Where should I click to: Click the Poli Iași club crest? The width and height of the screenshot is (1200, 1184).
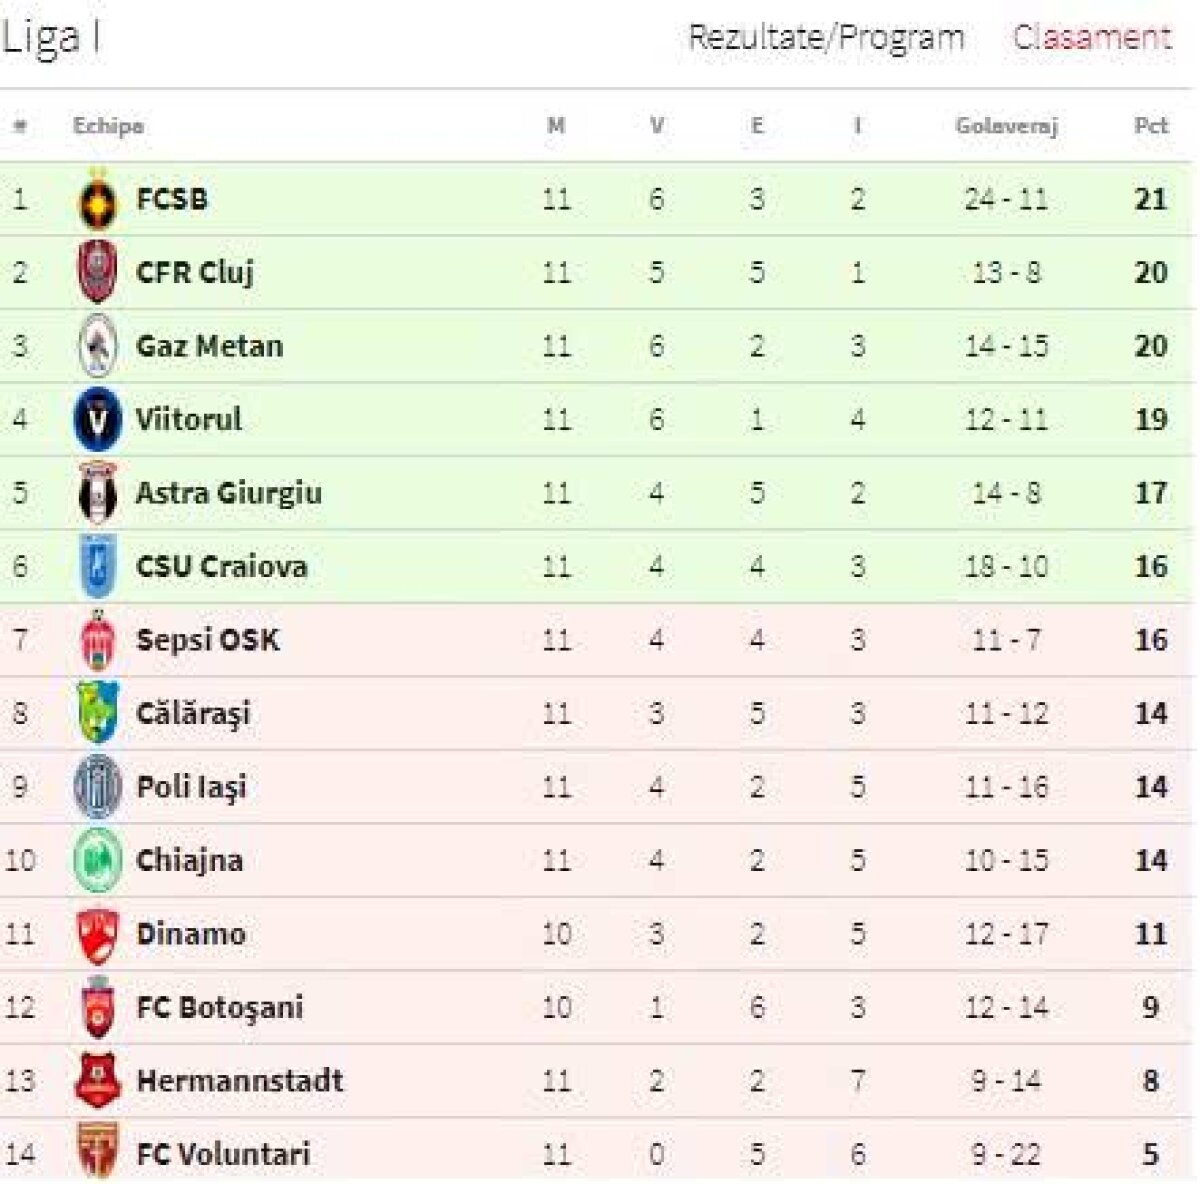(97, 787)
